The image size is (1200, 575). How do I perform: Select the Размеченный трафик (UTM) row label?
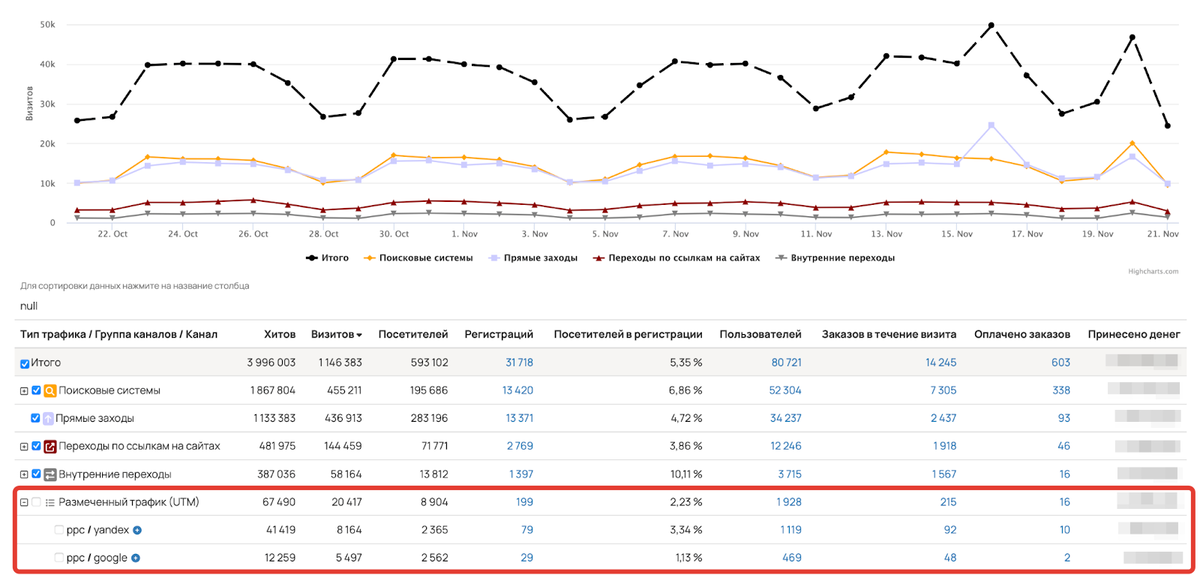[x=129, y=502]
